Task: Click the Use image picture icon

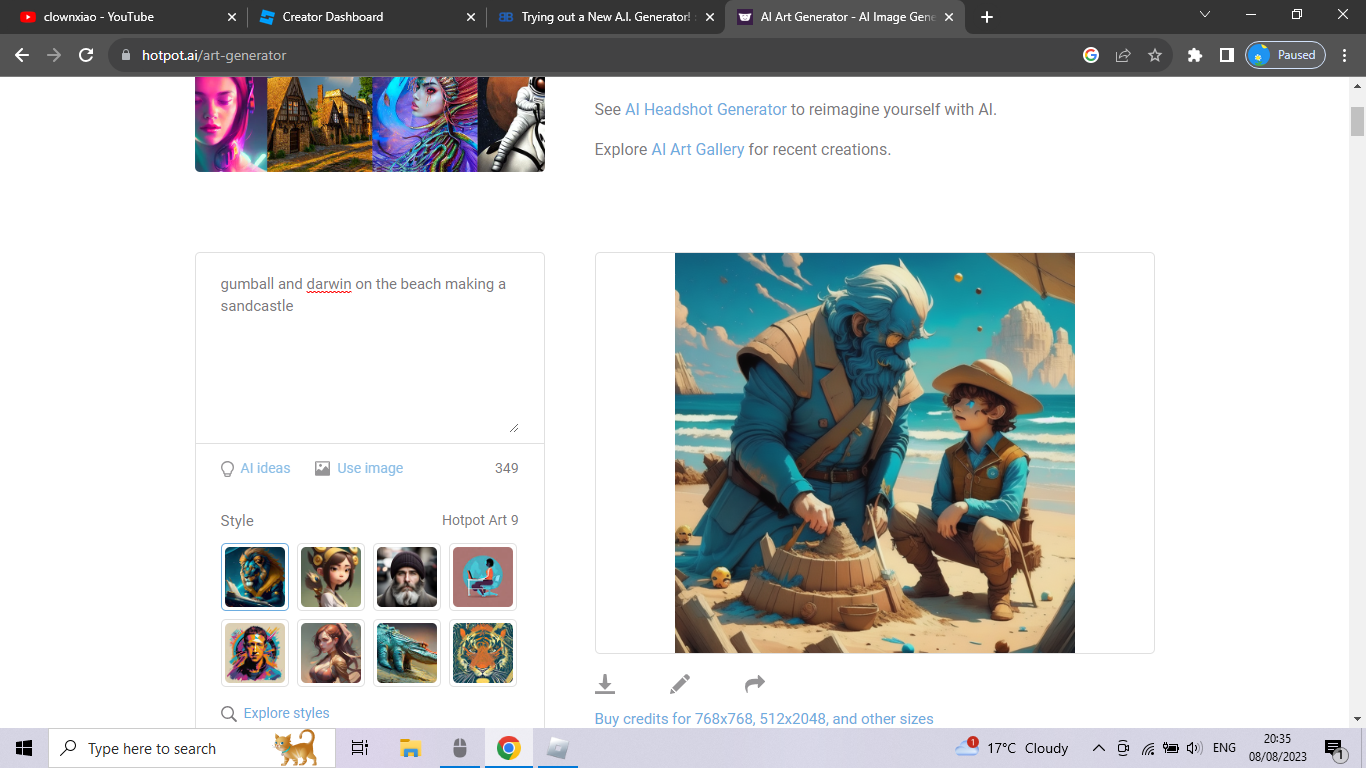Action: click(x=322, y=468)
